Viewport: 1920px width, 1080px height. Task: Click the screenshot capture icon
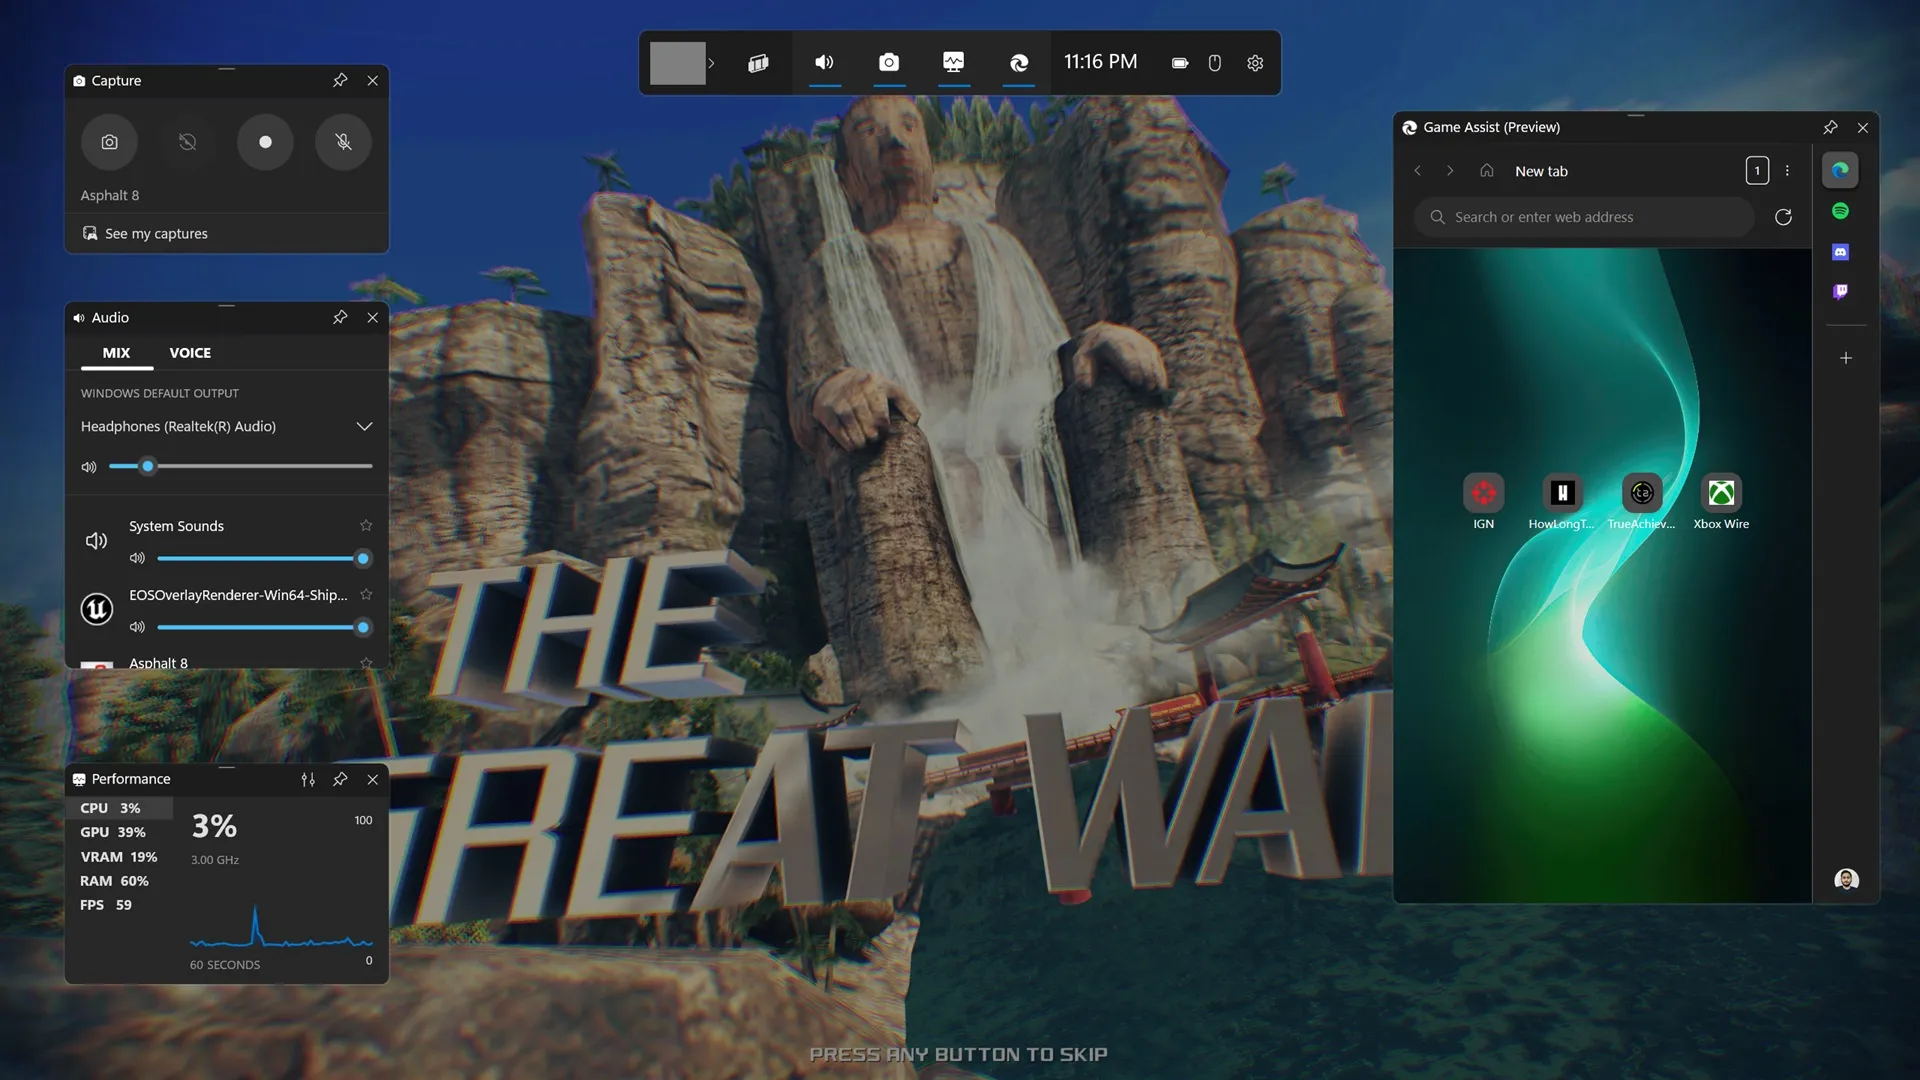click(x=109, y=141)
